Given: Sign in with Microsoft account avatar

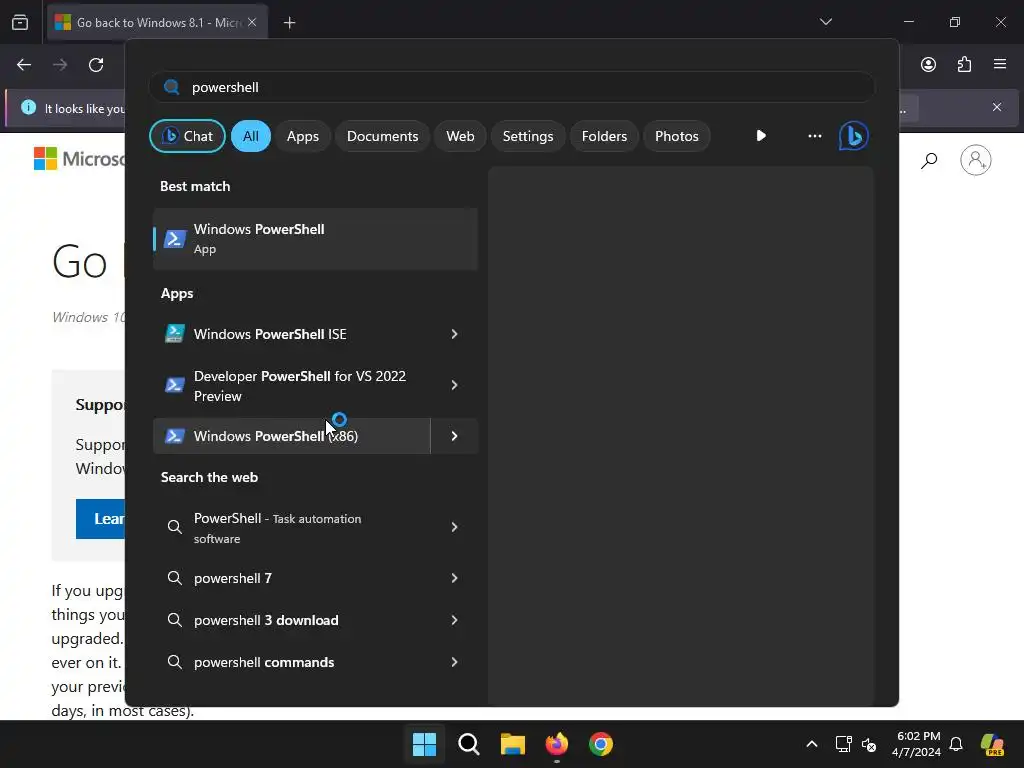Looking at the screenshot, I should 976,160.
